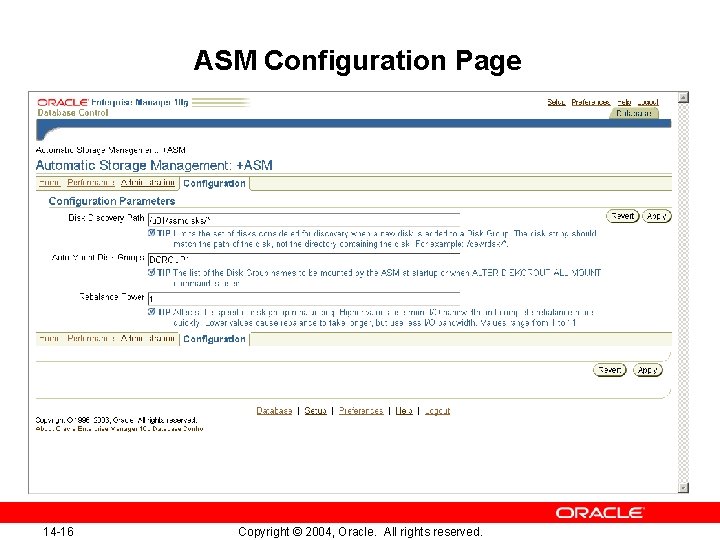Click the upper Apply button

click(657, 216)
